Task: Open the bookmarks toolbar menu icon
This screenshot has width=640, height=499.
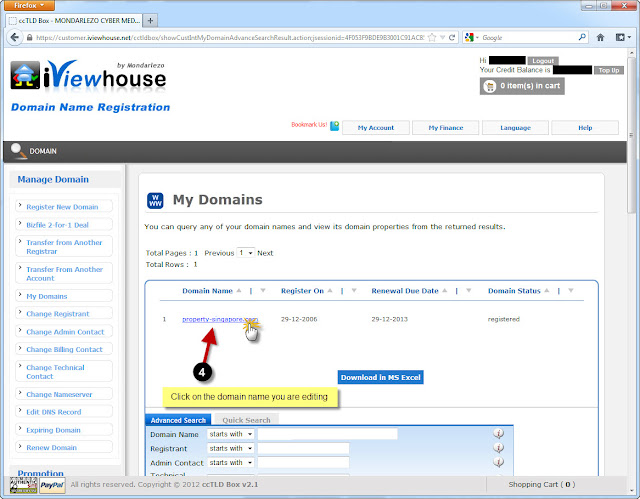Action: click(623, 38)
